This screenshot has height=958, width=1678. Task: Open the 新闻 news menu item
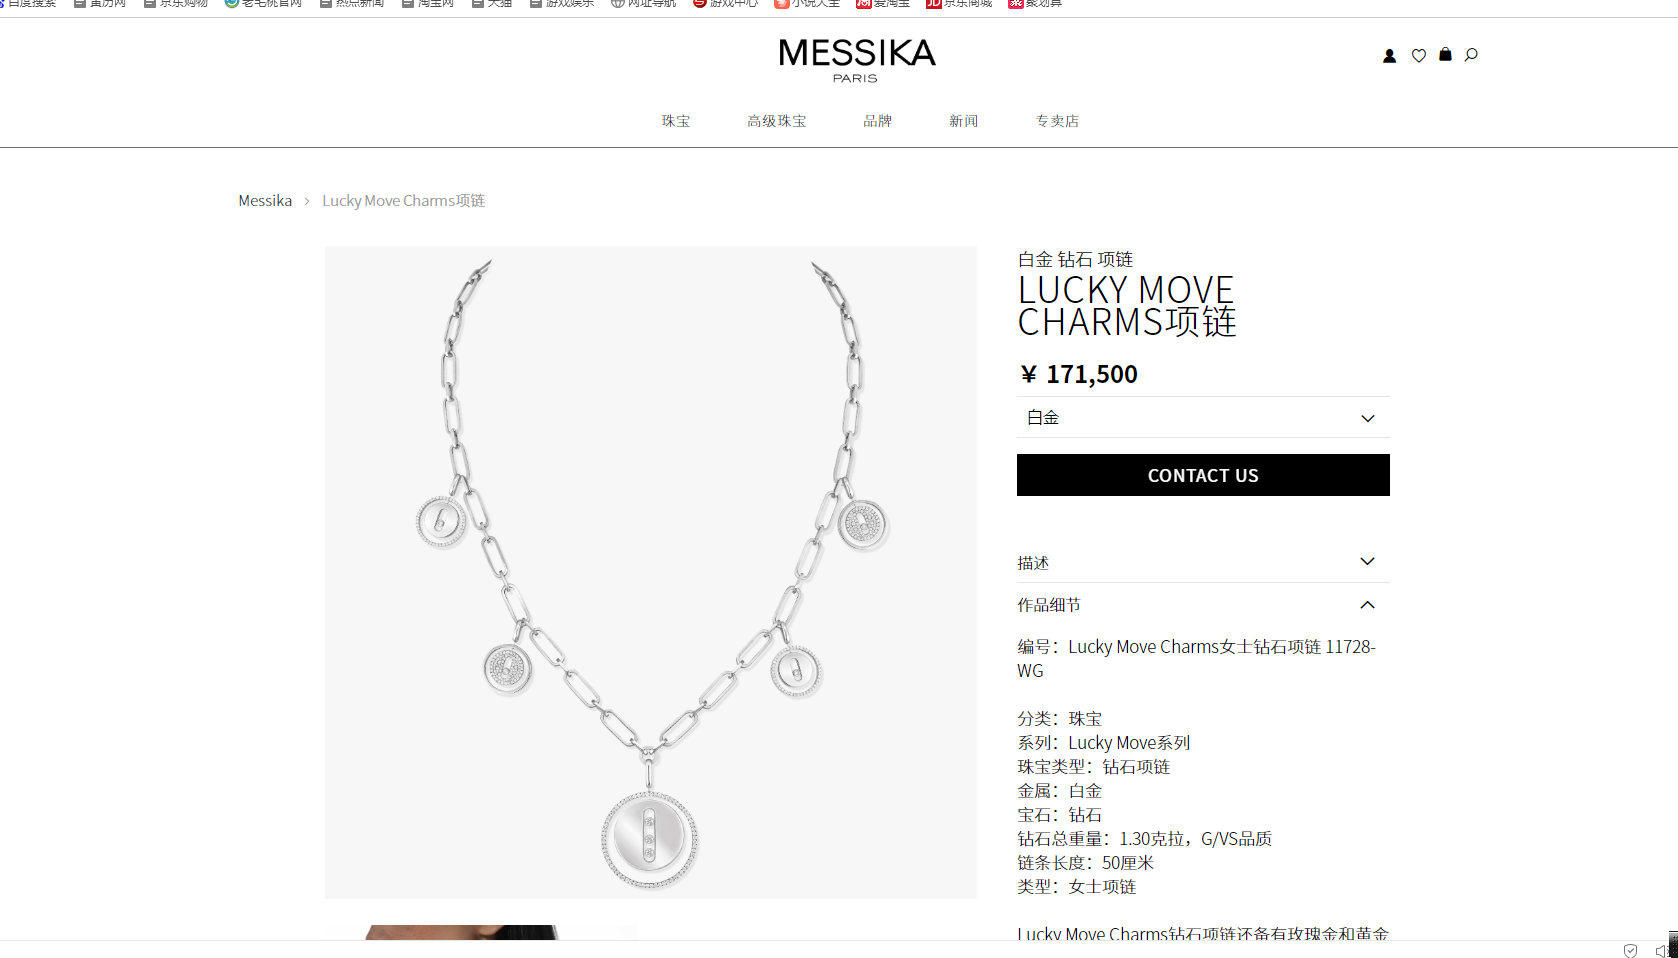[964, 121]
